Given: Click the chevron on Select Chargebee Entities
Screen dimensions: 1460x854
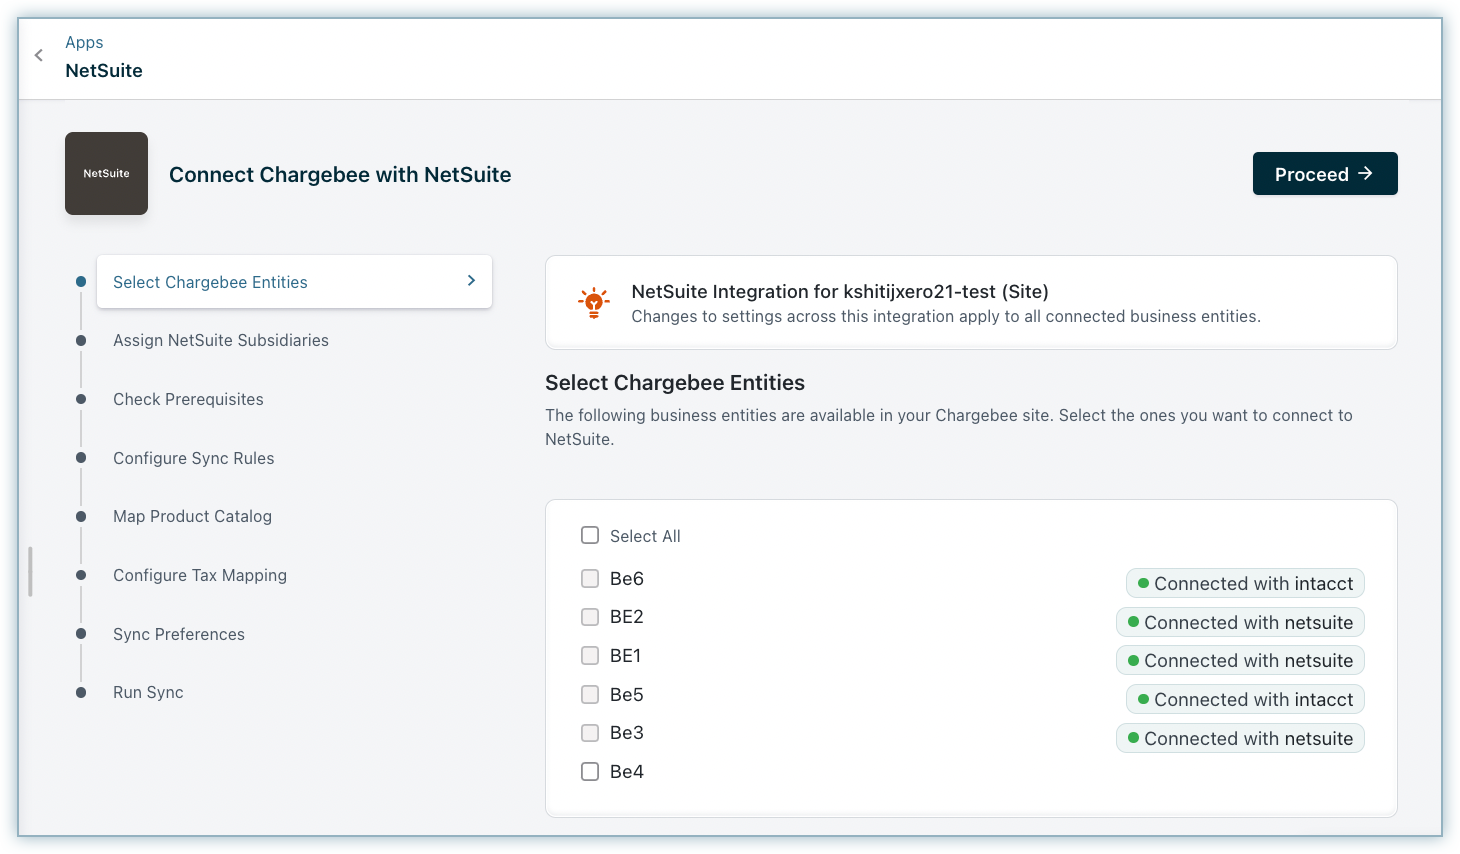Looking at the screenshot, I should point(471,281).
